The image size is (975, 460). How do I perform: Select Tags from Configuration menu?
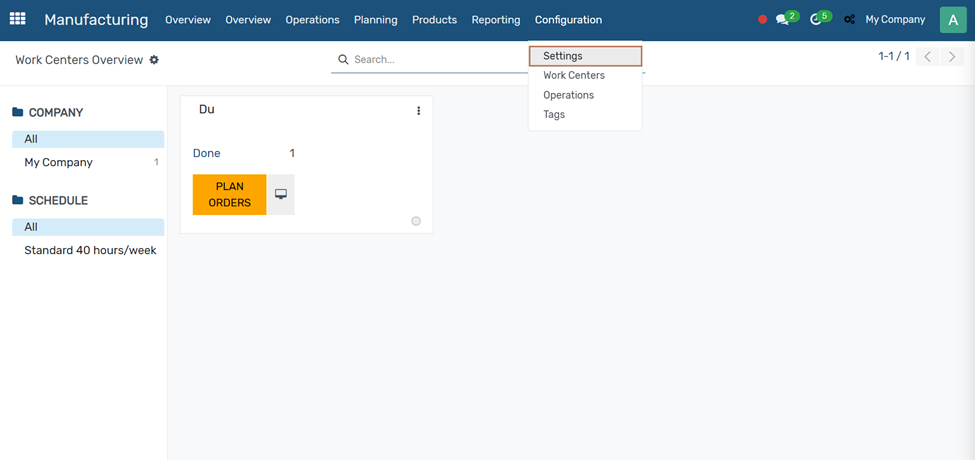click(x=554, y=115)
